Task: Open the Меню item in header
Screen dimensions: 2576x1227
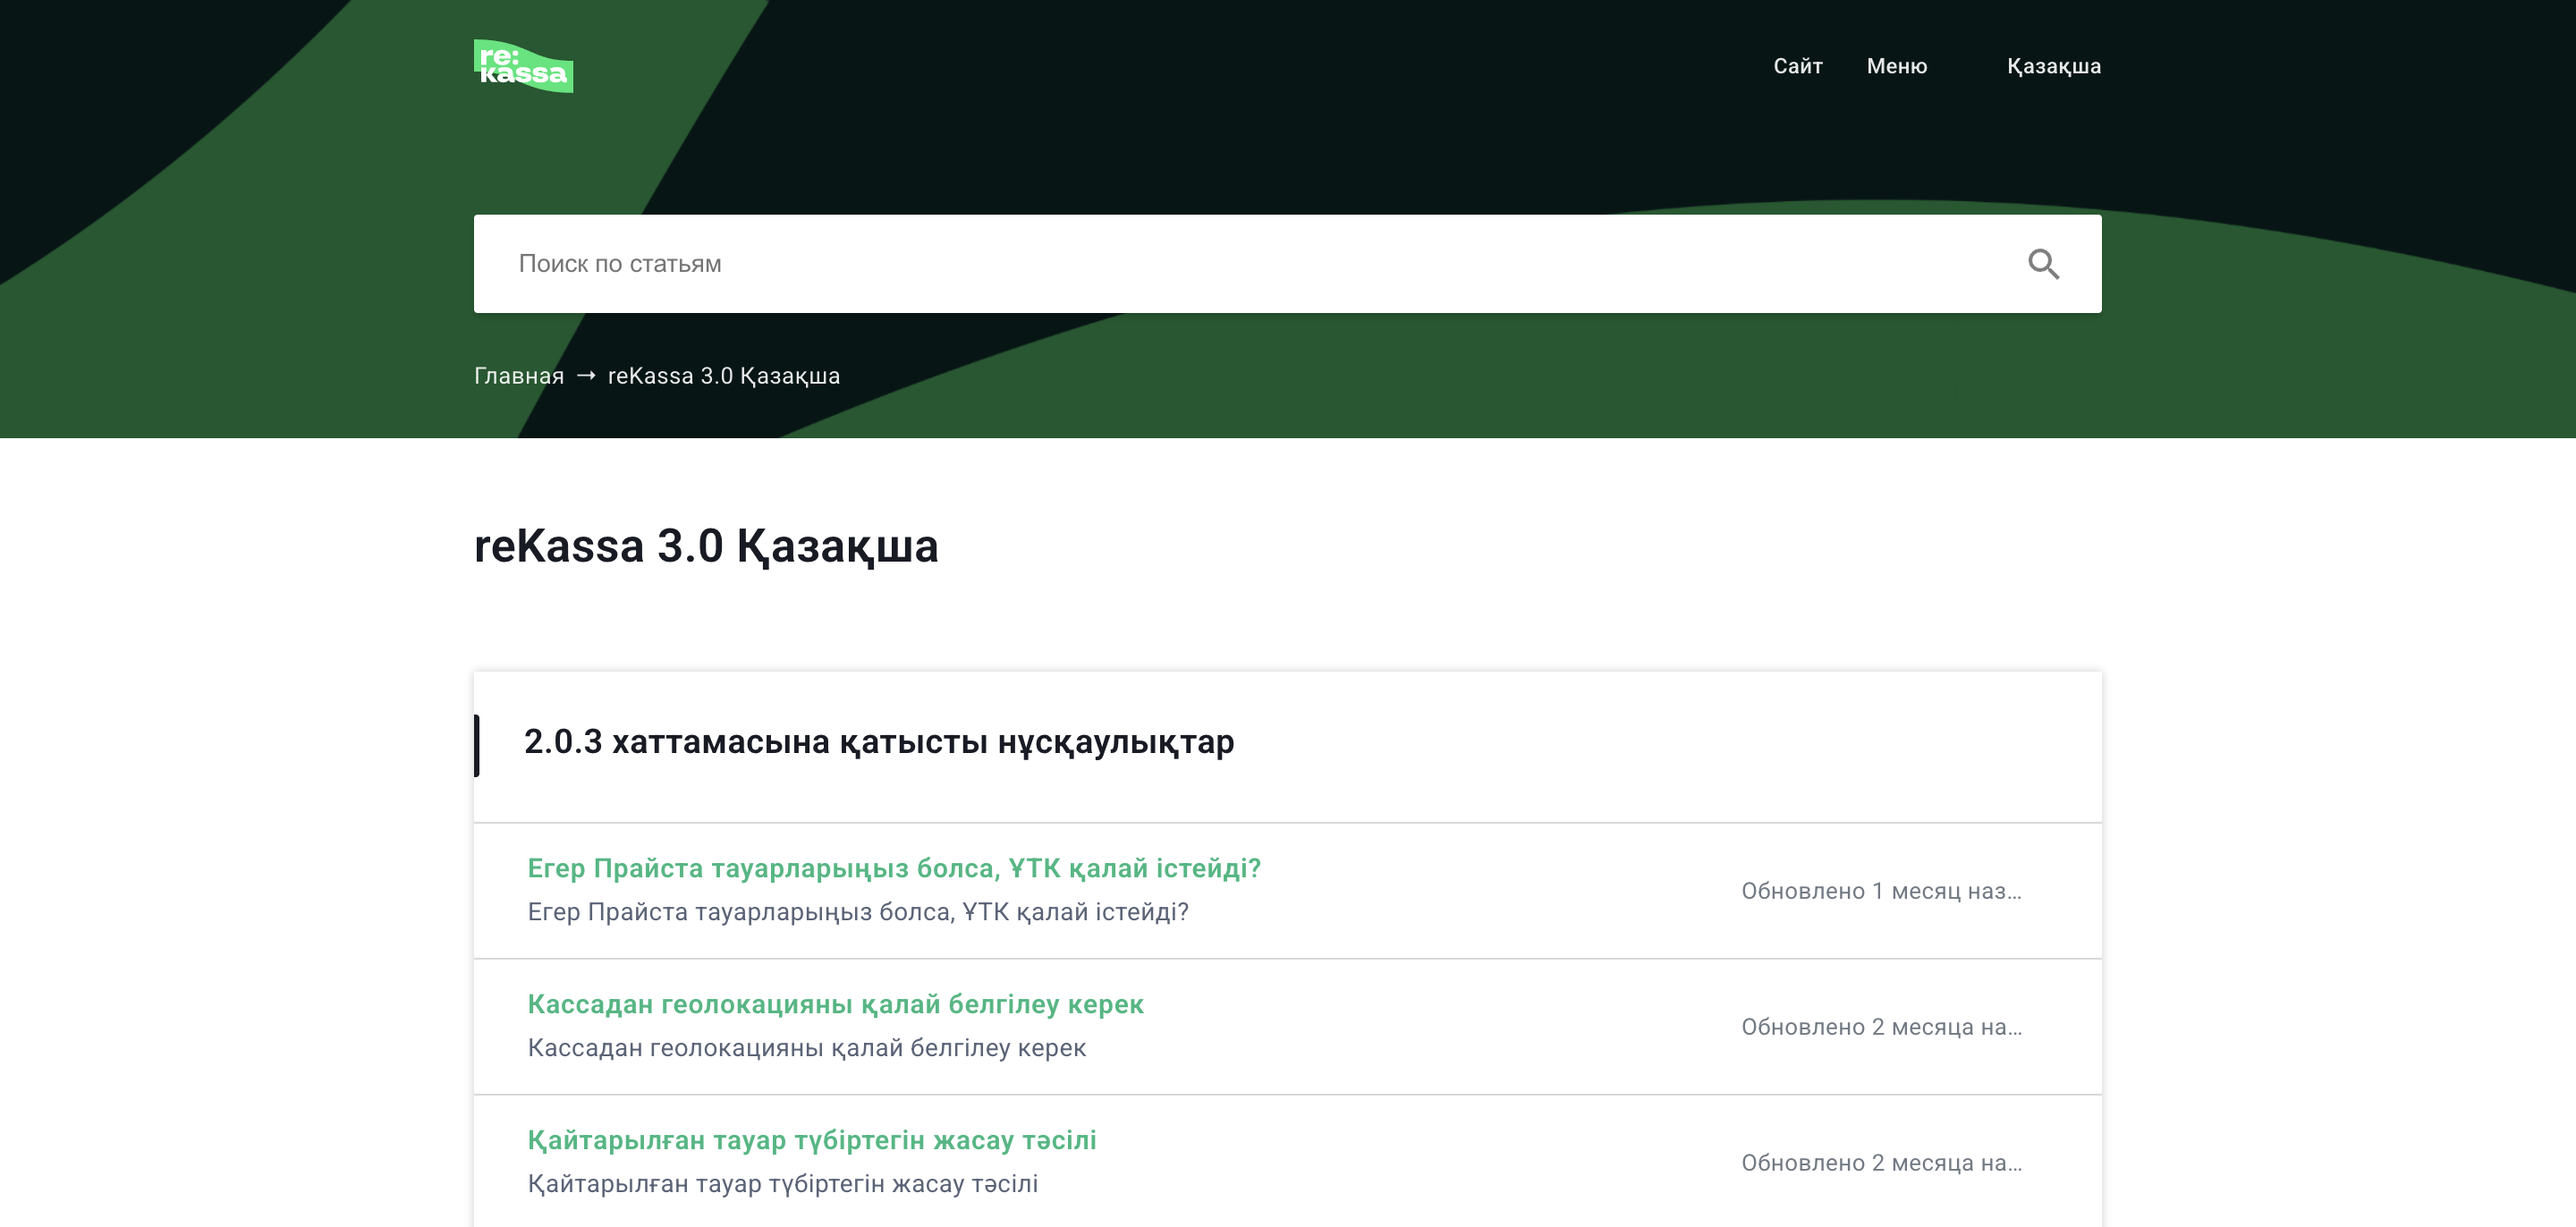Action: coord(1896,66)
